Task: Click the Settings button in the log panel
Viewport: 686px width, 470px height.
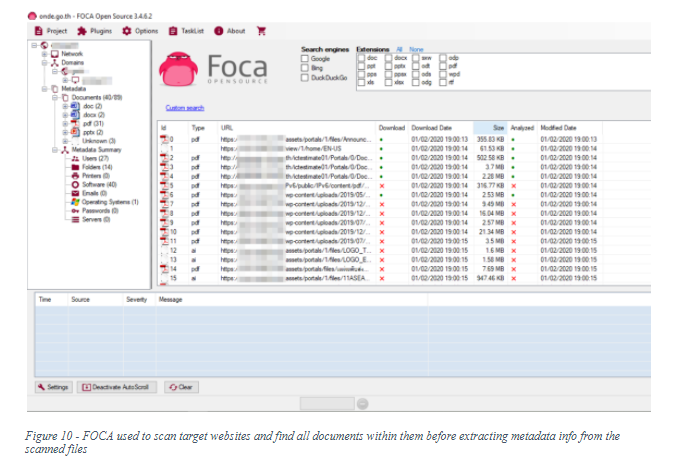Action: tap(54, 387)
